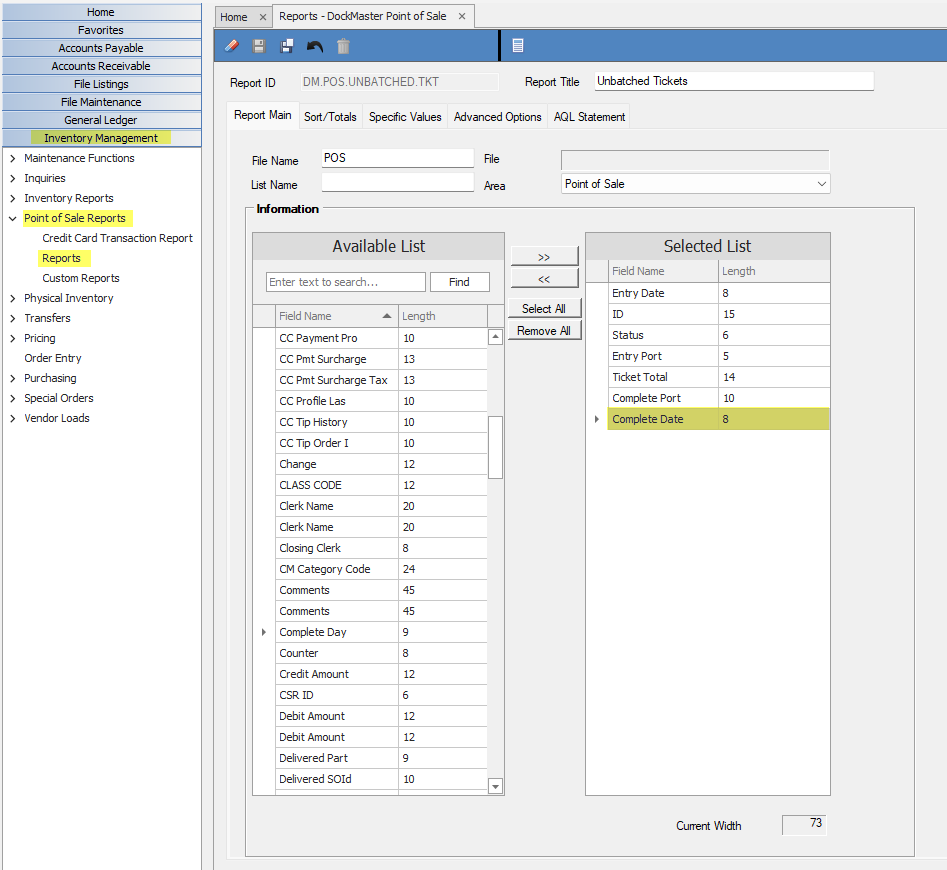Screen dimensions: 947x870
Task: Click the Remove All button
Action: coord(544,331)
